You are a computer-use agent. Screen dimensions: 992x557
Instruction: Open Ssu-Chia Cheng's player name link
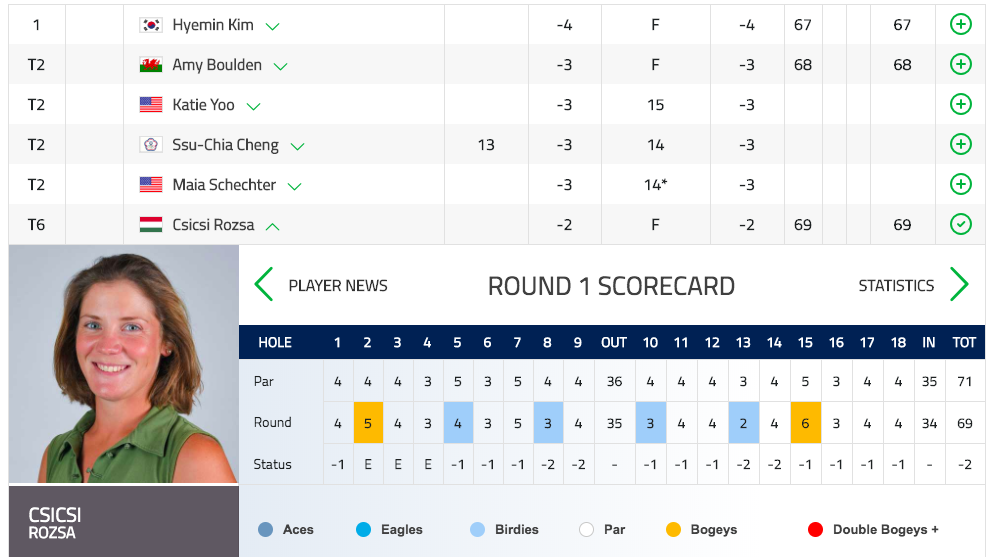click(x=225, y=145)
